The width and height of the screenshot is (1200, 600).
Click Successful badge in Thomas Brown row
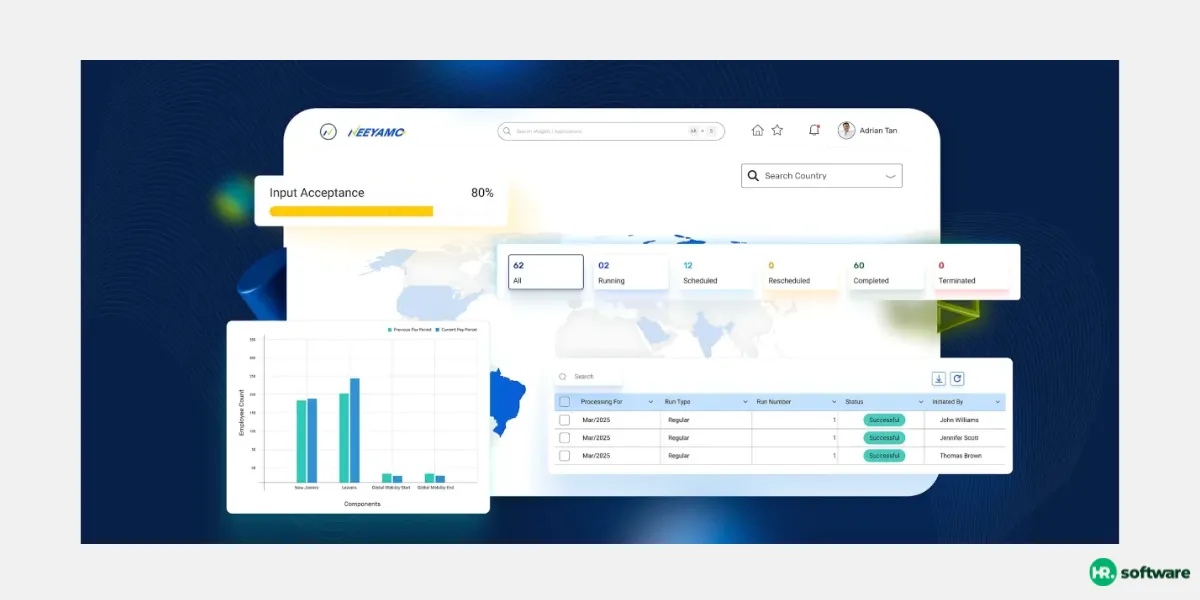[884, 456]
